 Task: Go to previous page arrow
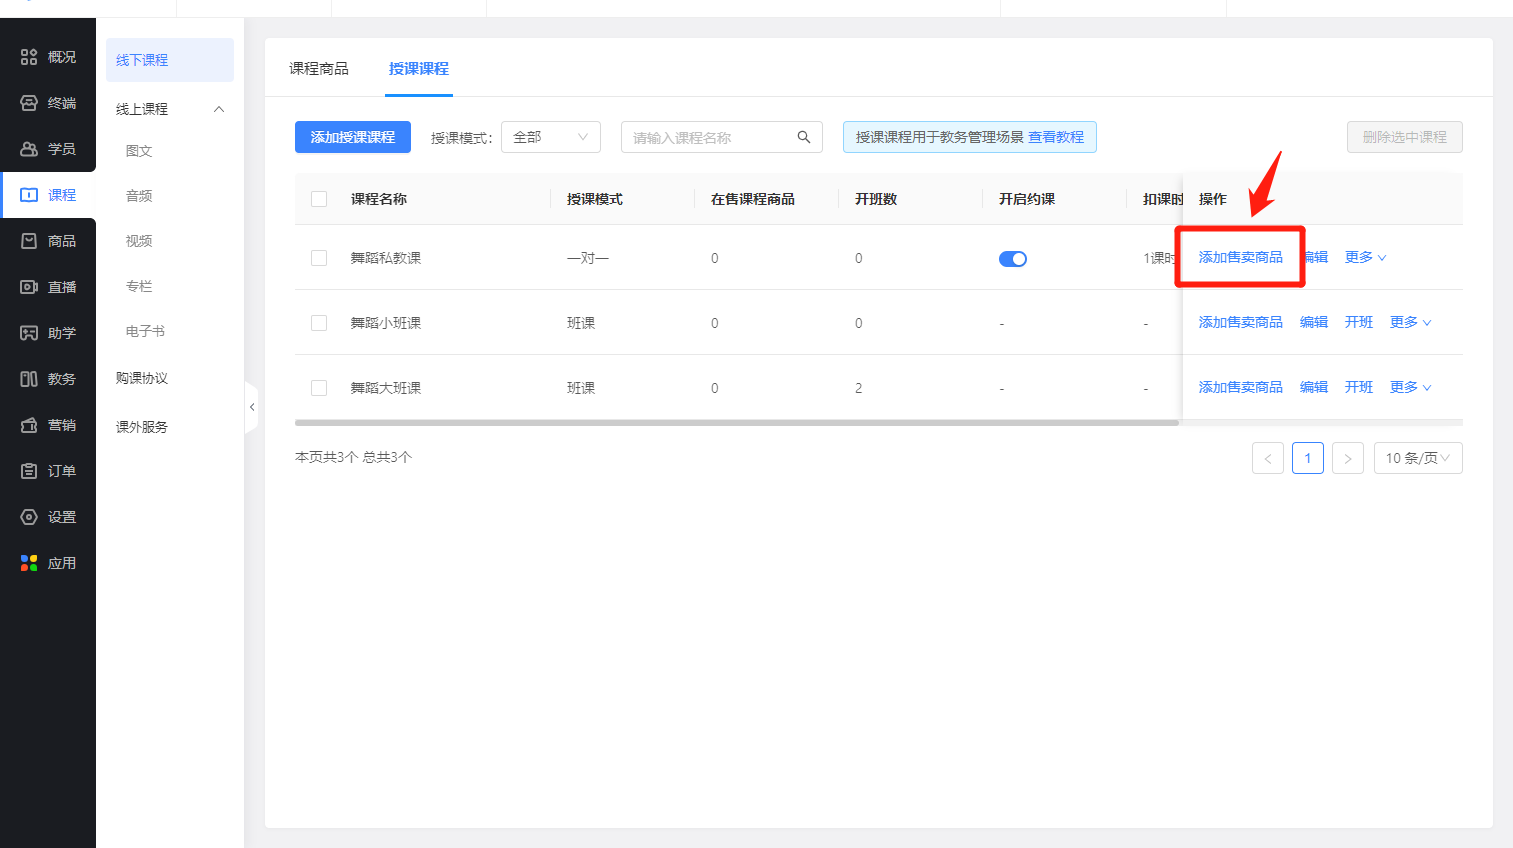click(1267, 458)
